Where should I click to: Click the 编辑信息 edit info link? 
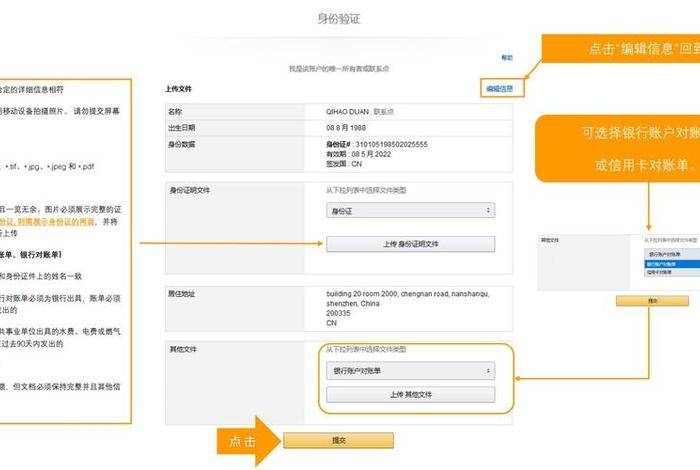click(499, 89)
